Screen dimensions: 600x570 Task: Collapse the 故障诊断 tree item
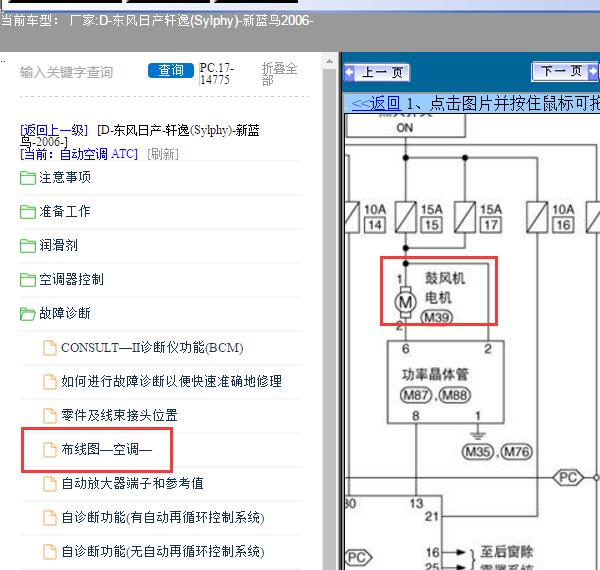click(x=65, y=313)
